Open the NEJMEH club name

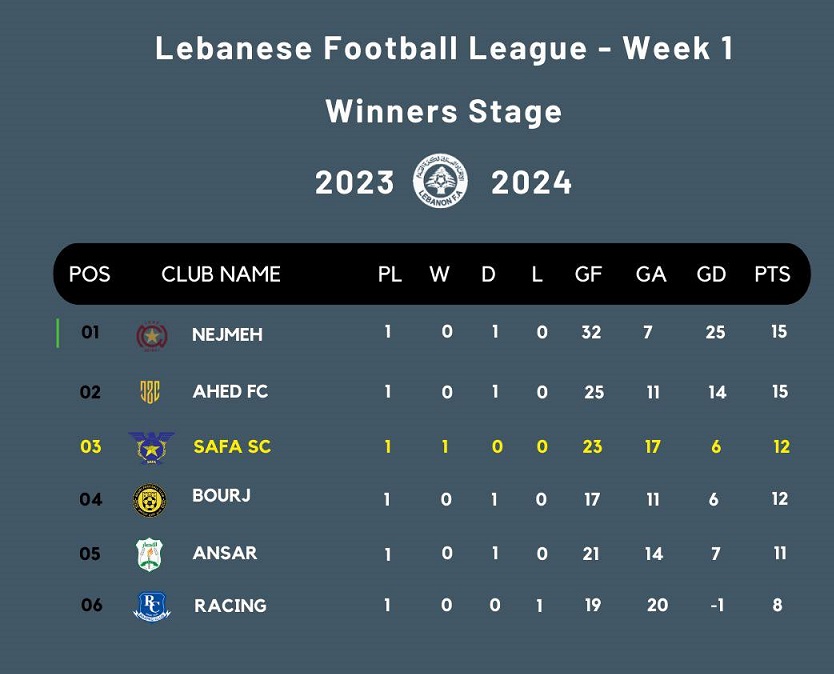coord(227,335)
